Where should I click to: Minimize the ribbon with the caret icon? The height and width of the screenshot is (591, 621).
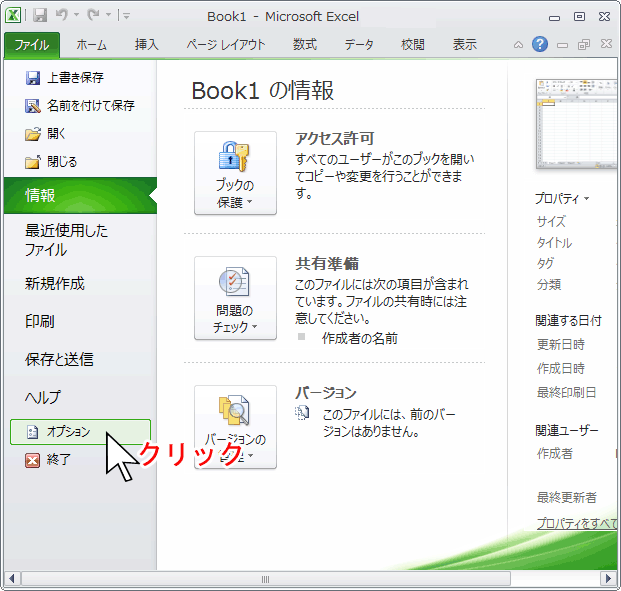[x=518, y=45]
